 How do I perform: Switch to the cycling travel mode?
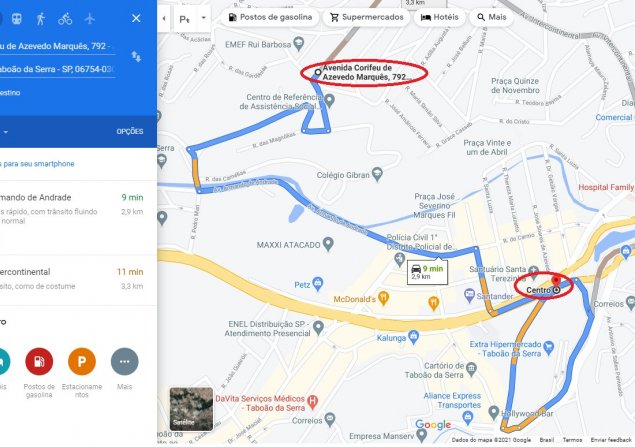[x=65, y=19]
